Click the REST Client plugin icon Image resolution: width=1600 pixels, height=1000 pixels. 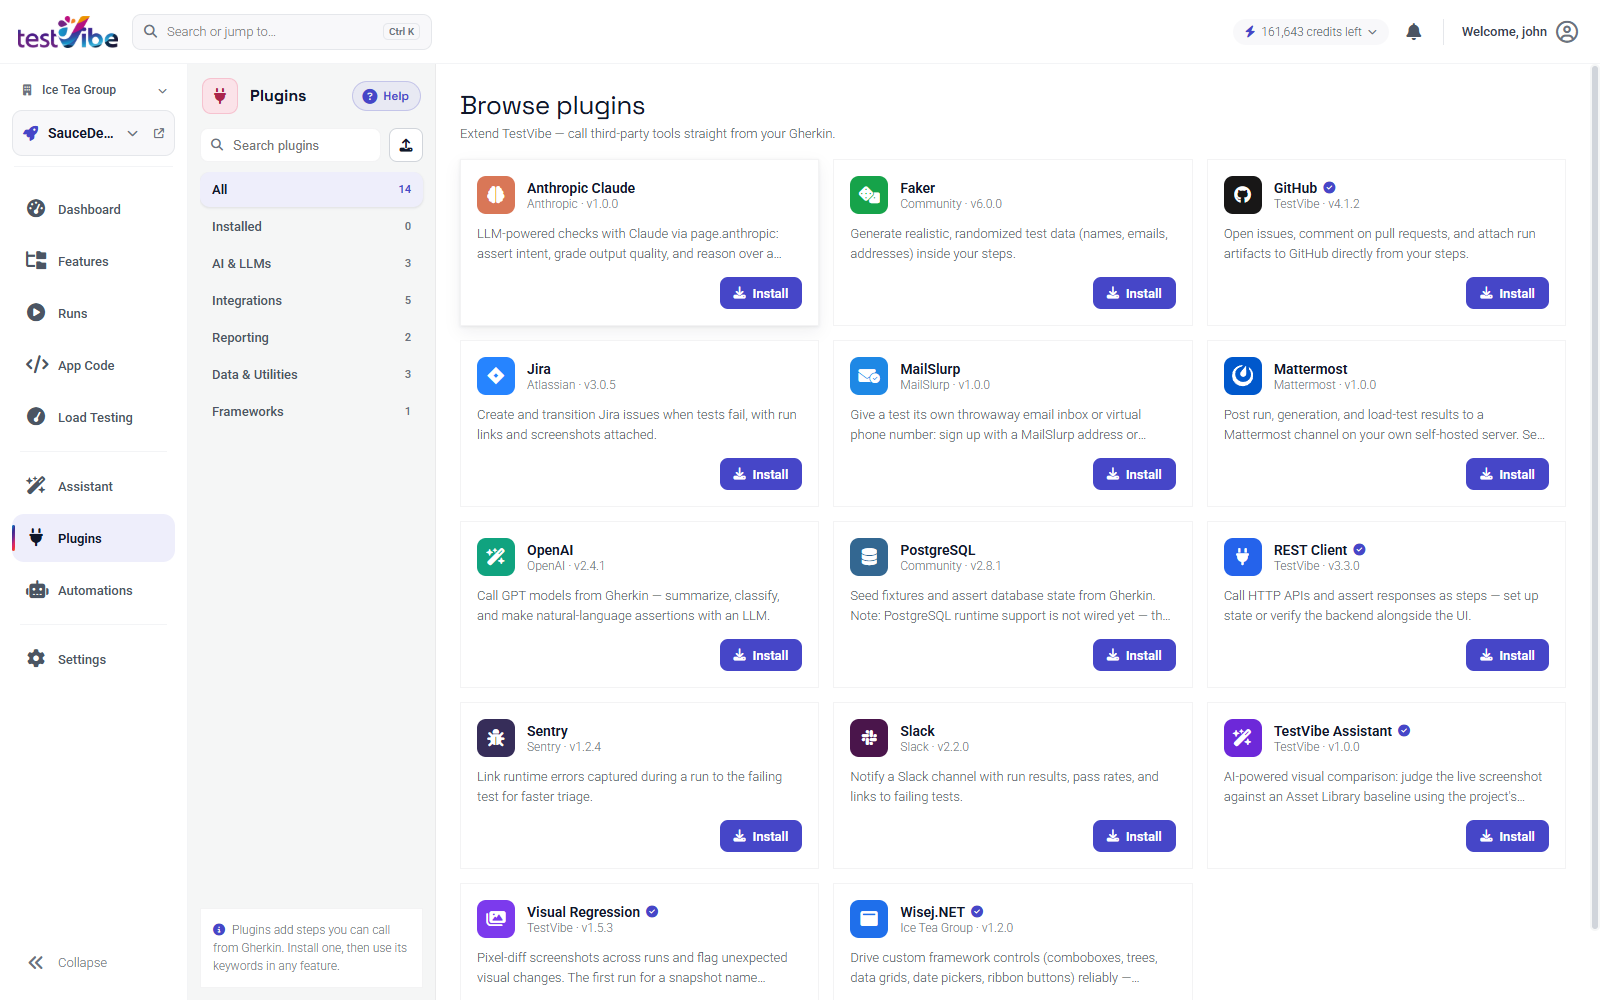pyautogui.click(x=1243, y=557)
